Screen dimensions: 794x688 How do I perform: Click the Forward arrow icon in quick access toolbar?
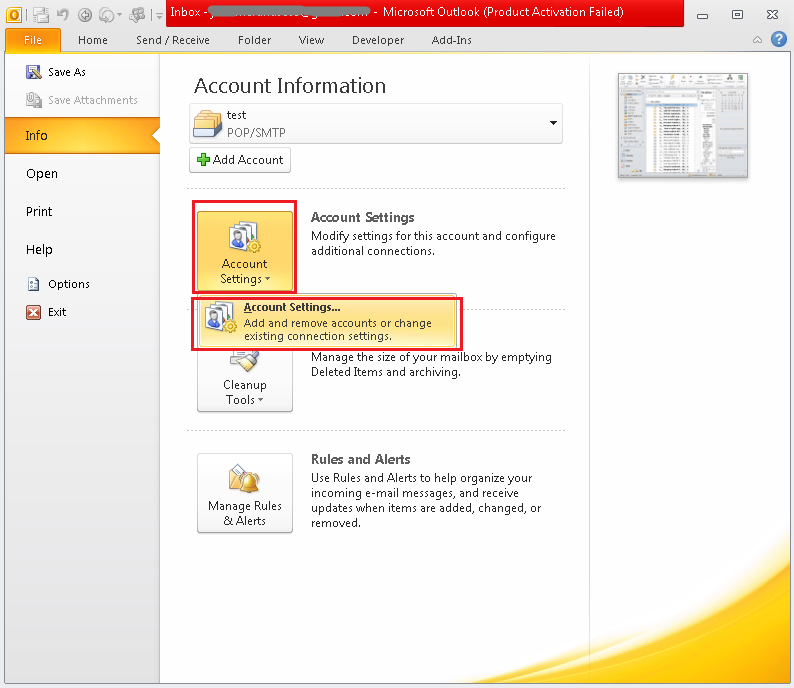click(106, 15)
